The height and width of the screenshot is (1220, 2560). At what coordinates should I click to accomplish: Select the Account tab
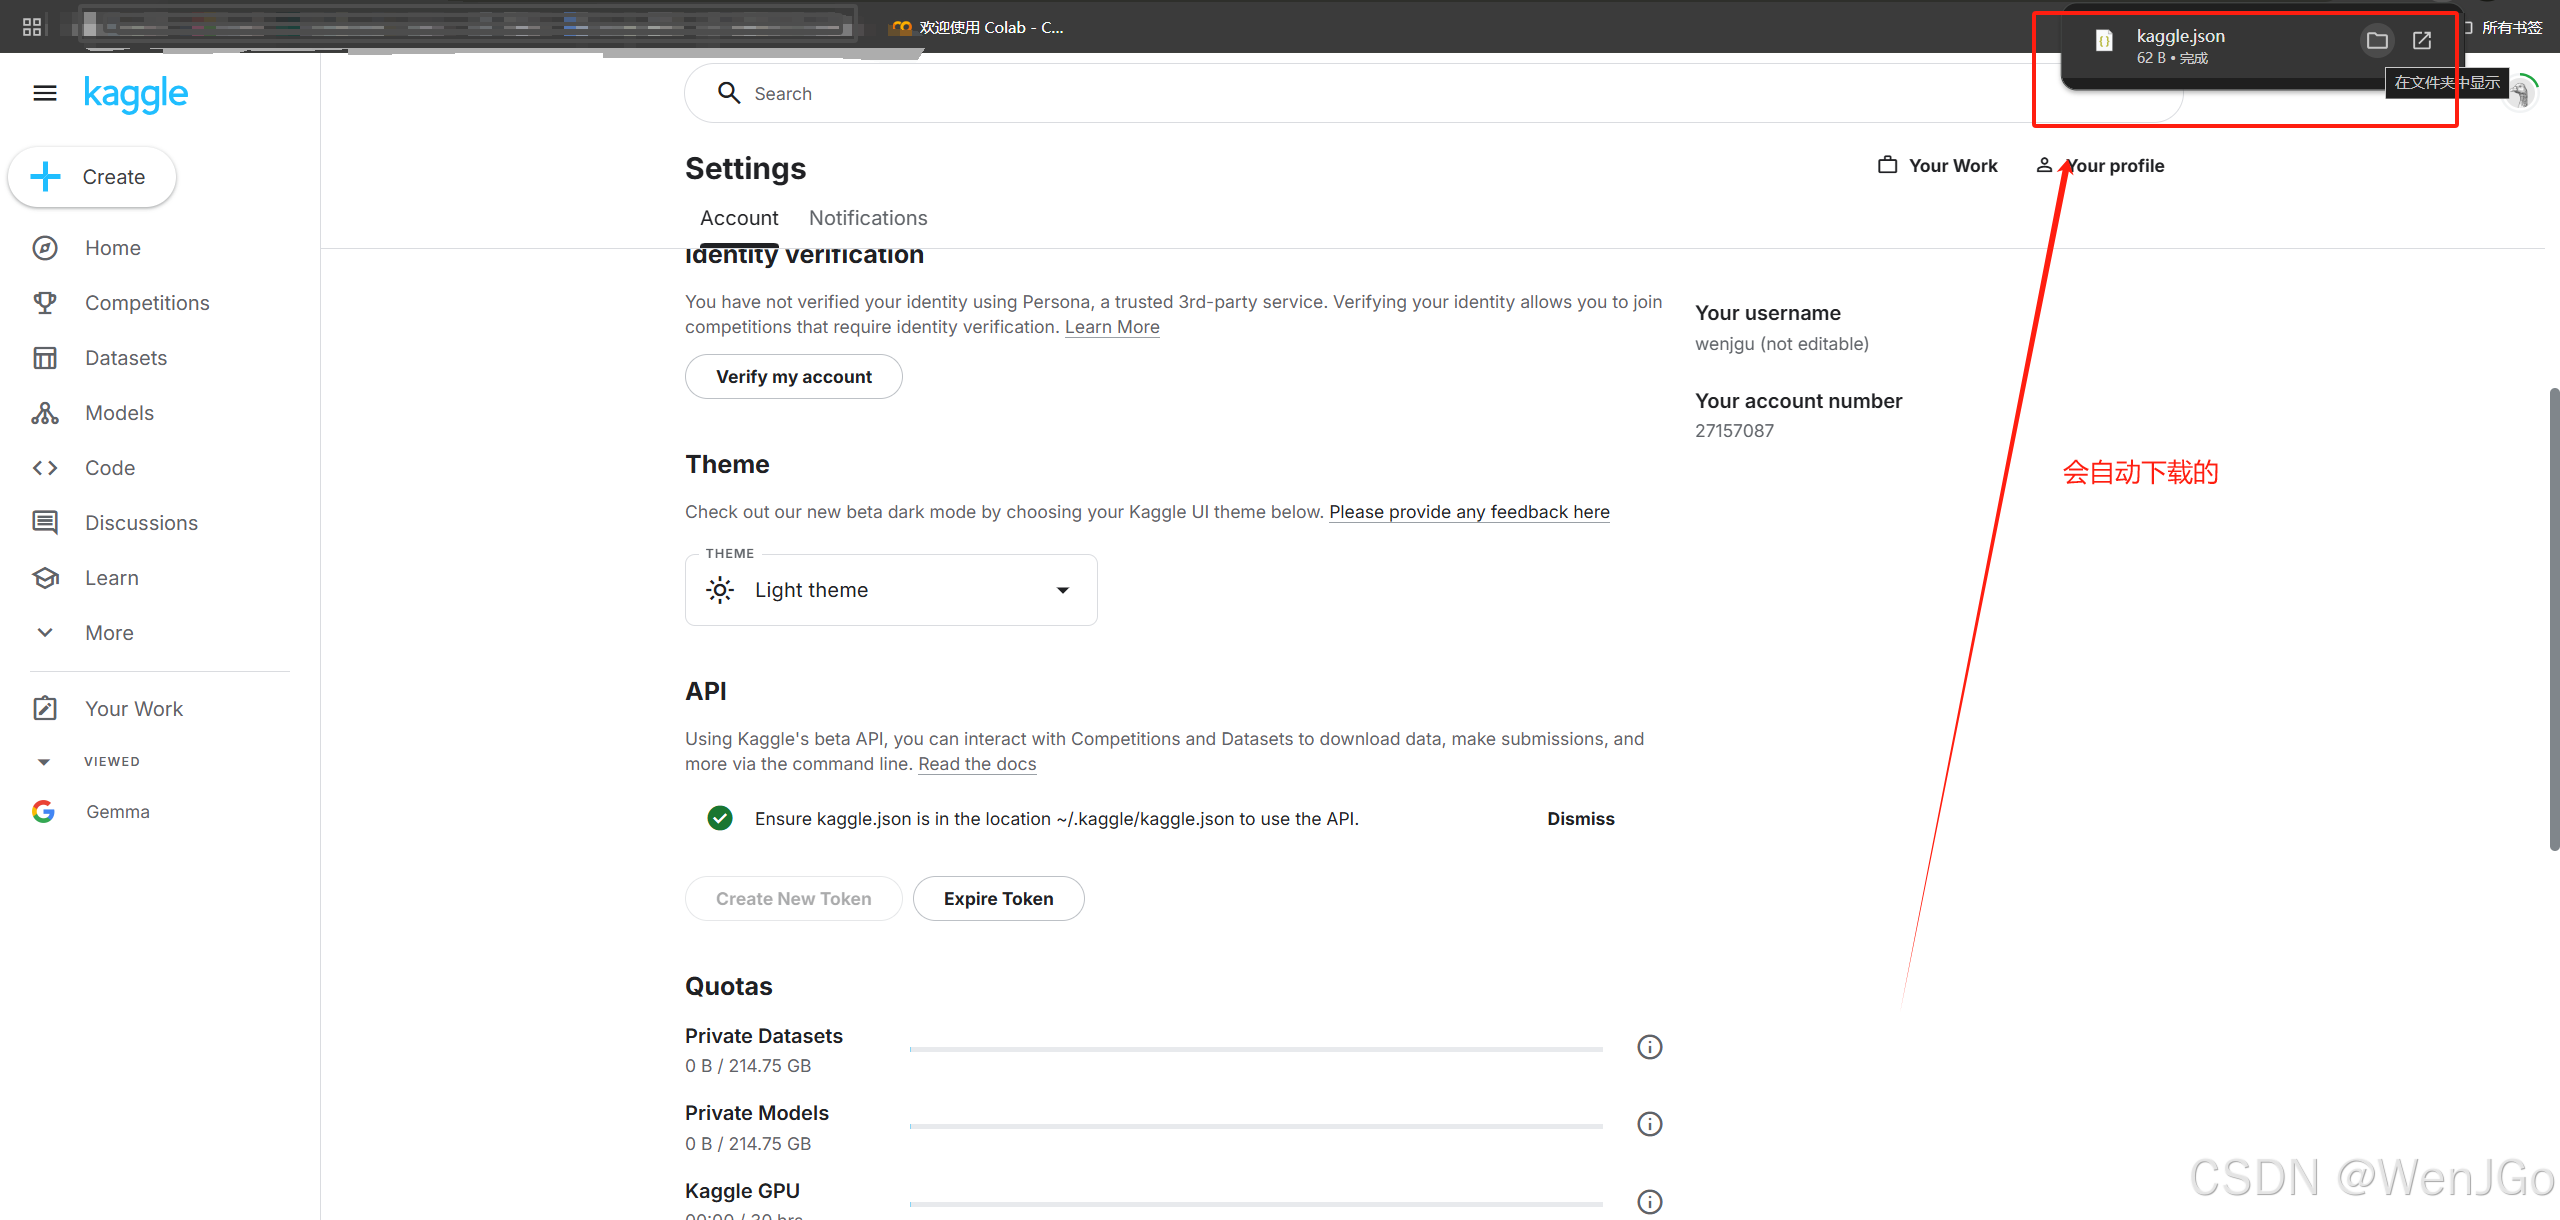(738, 218)
